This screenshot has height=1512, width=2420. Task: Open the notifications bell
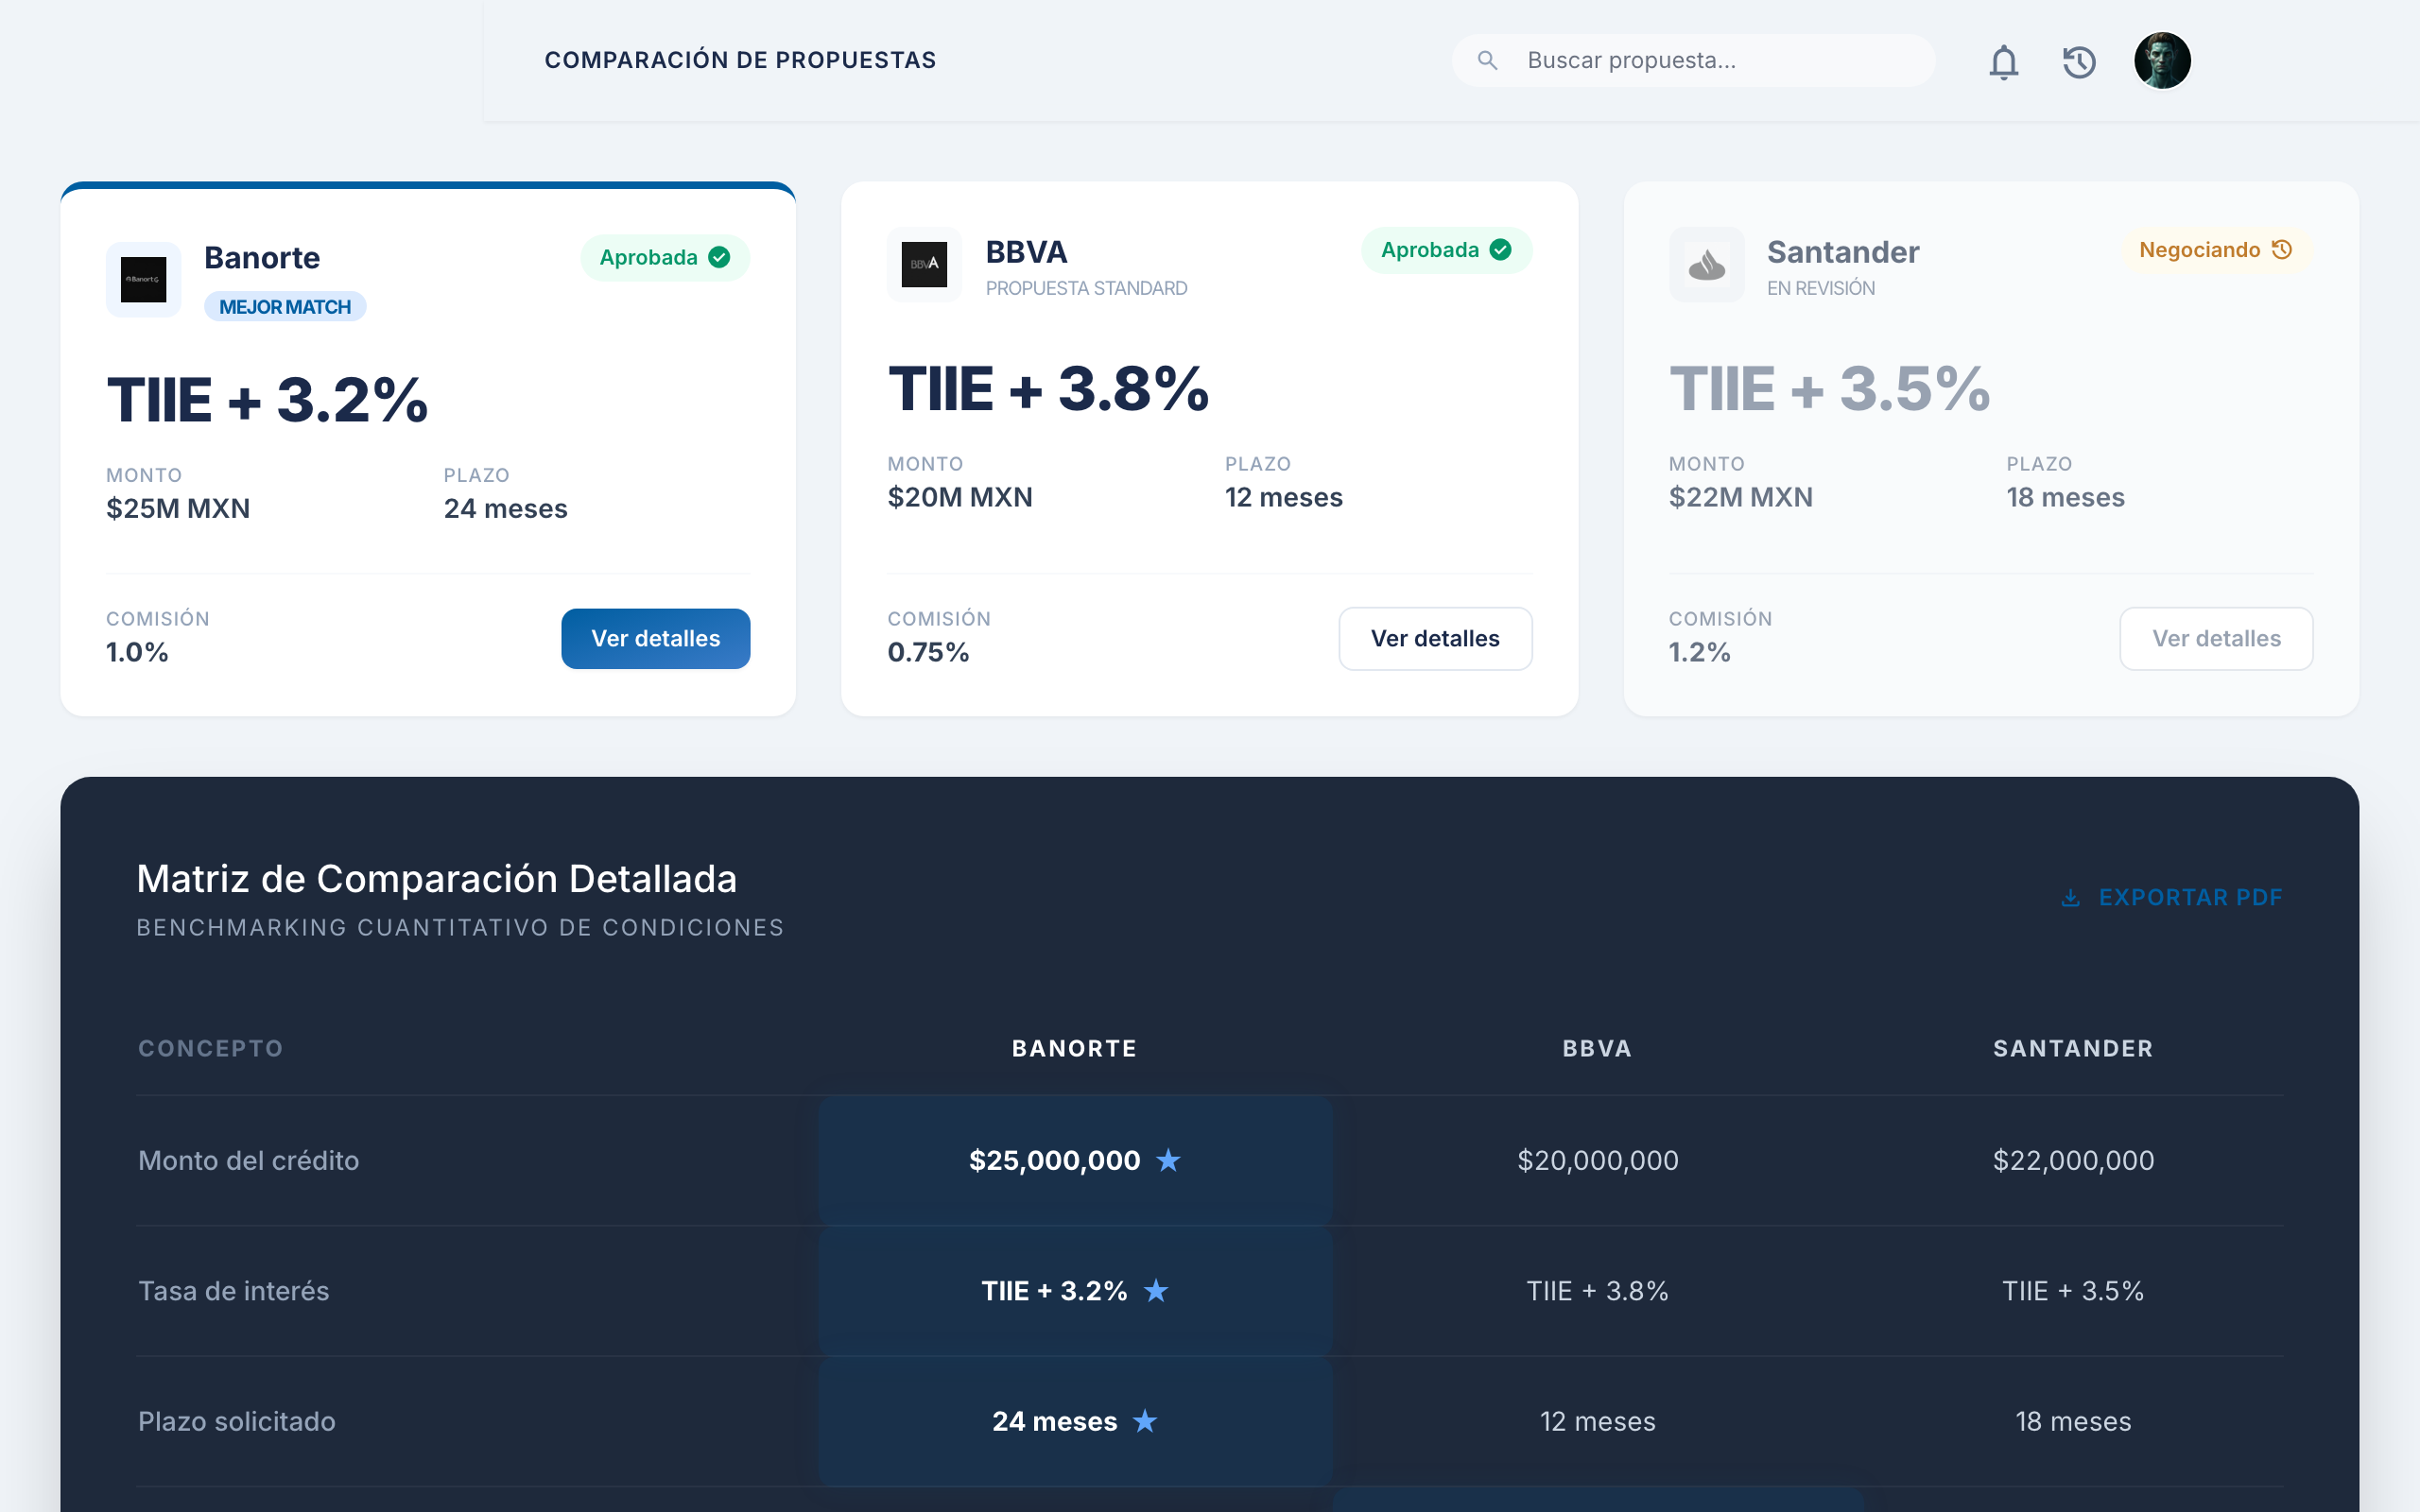[x=2003, y=62]
